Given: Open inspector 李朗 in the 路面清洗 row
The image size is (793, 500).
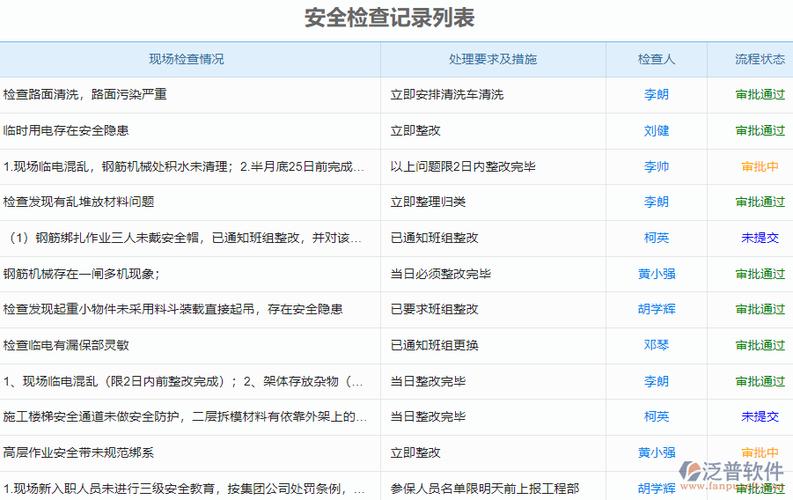Looking at the screenshot, I should point(656,95).
